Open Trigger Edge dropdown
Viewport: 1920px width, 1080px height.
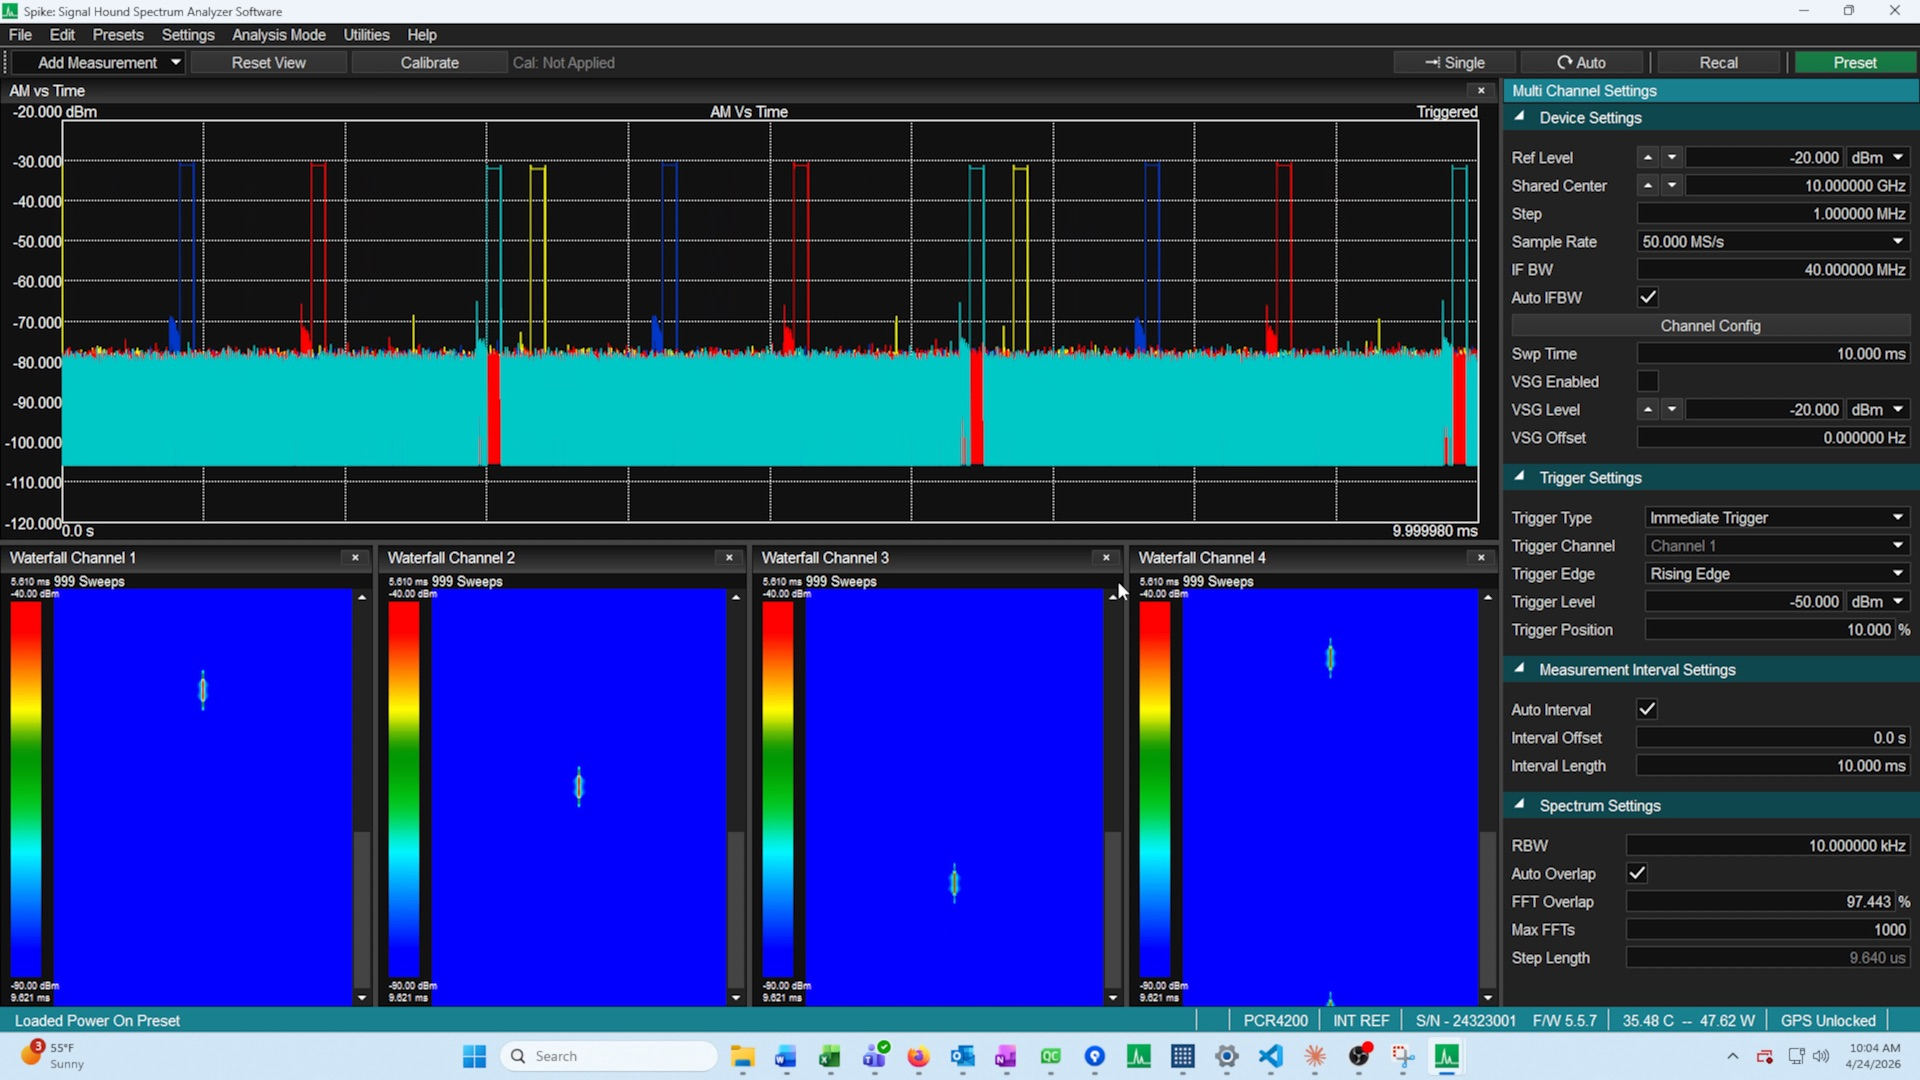point(1777,574)
